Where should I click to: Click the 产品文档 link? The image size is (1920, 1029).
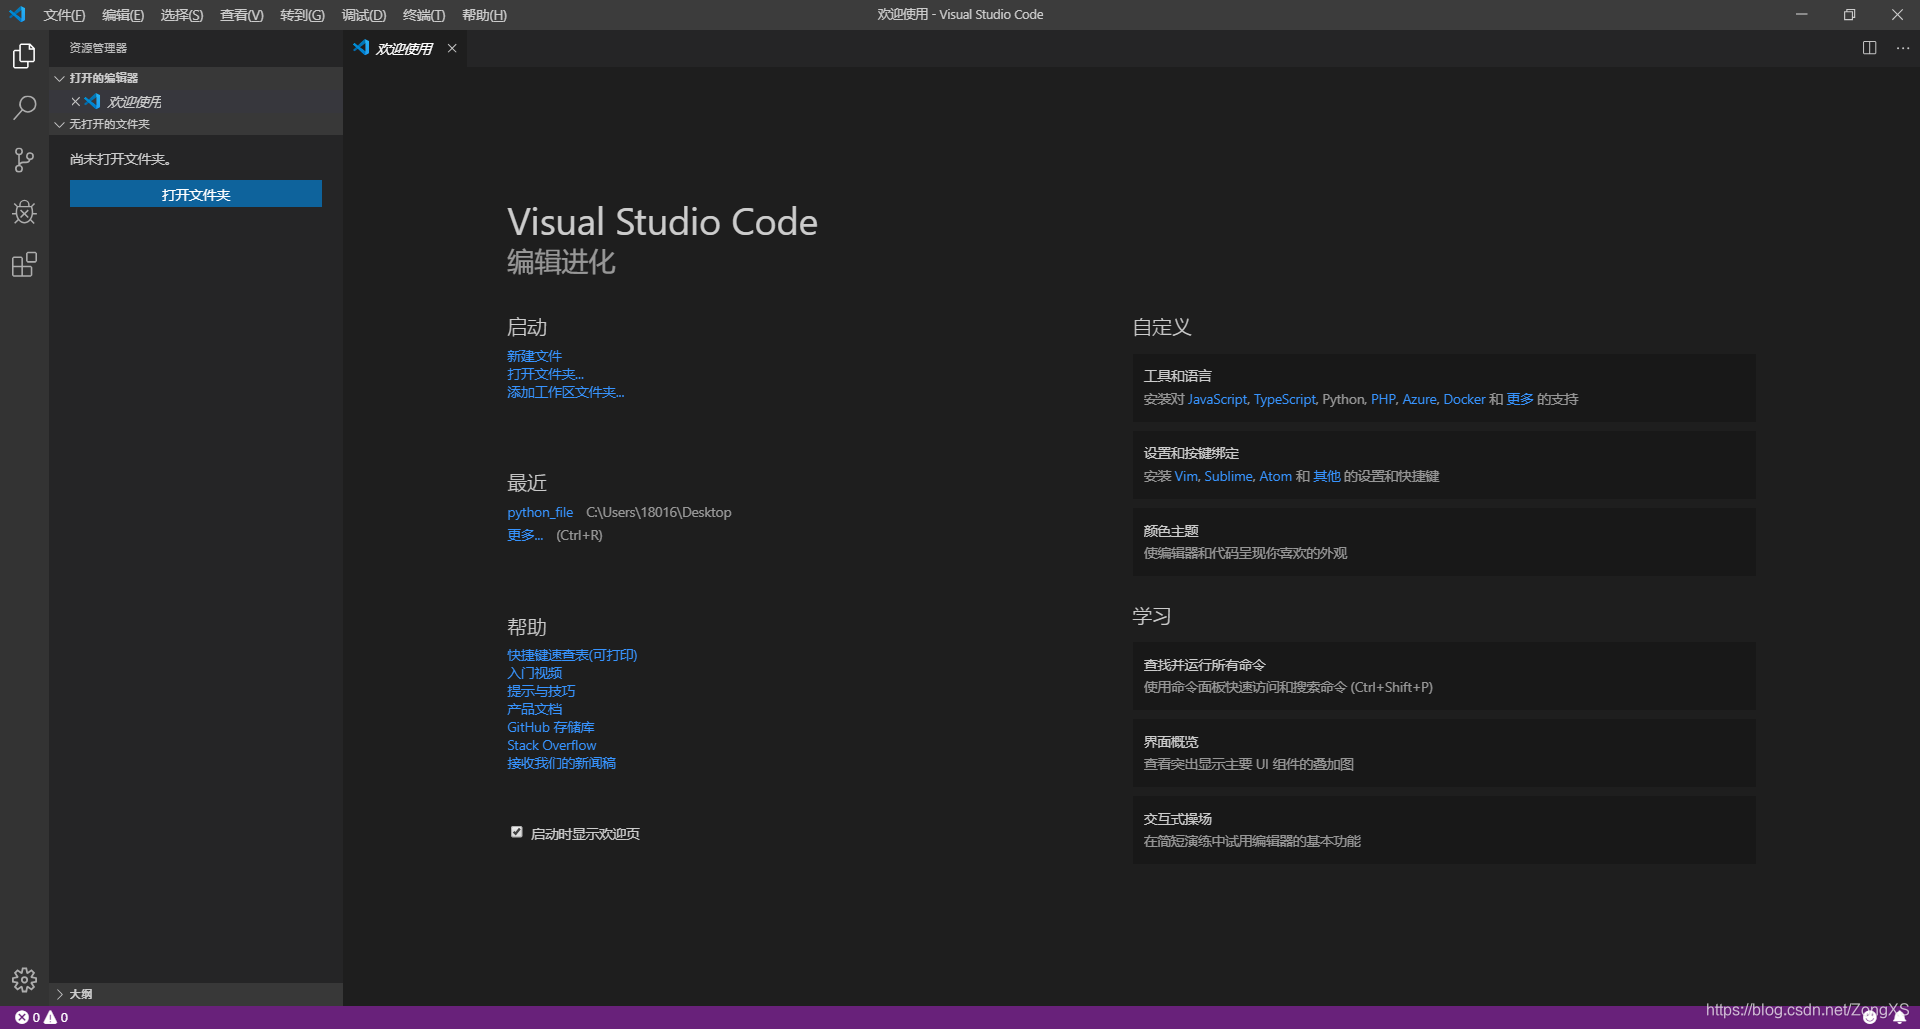point(534,709)
